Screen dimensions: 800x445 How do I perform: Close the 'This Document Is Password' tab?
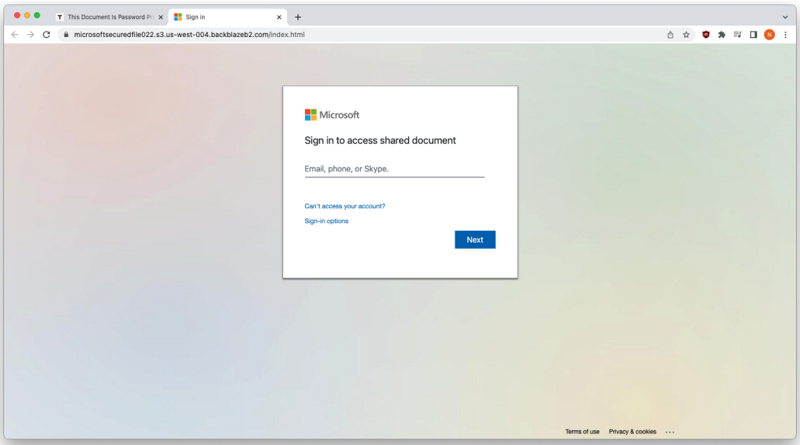click(161, 17)
